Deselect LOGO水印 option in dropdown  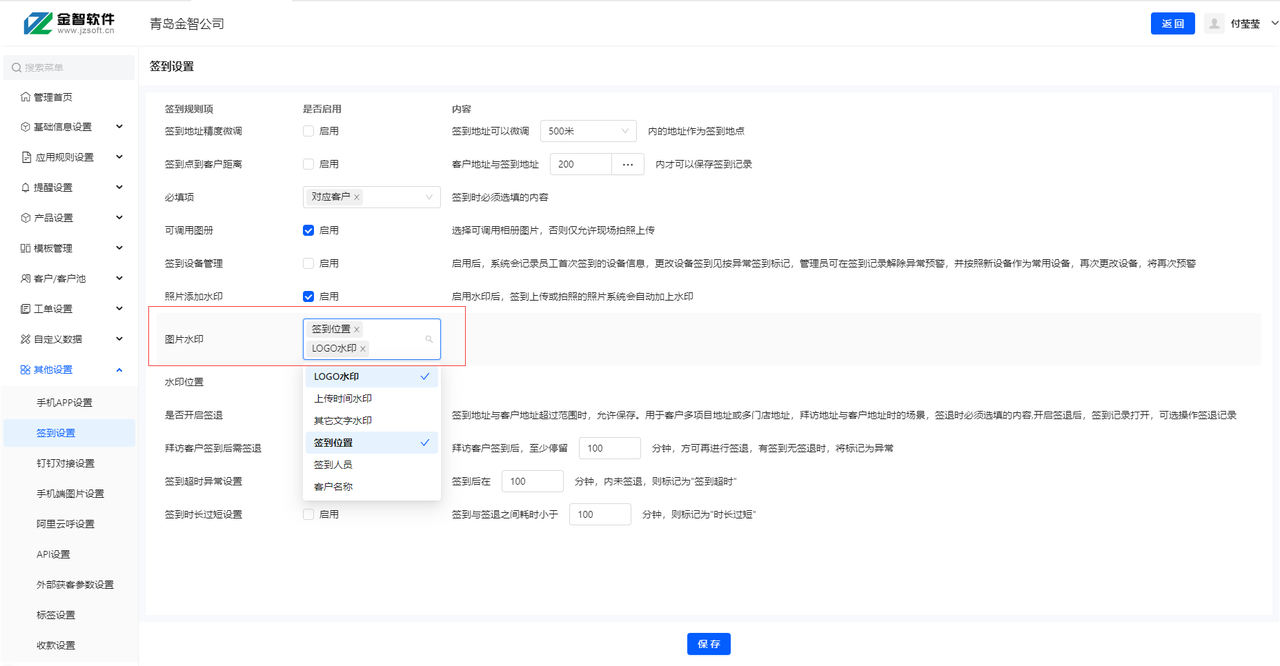click(372, 377)
